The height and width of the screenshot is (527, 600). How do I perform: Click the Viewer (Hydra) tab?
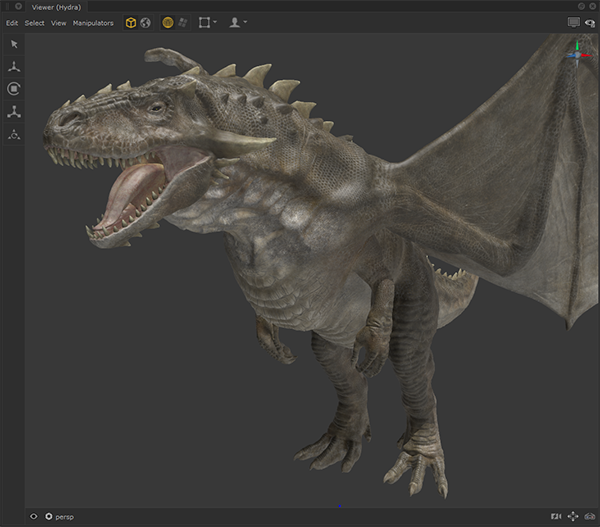click(x=56, y=7)
